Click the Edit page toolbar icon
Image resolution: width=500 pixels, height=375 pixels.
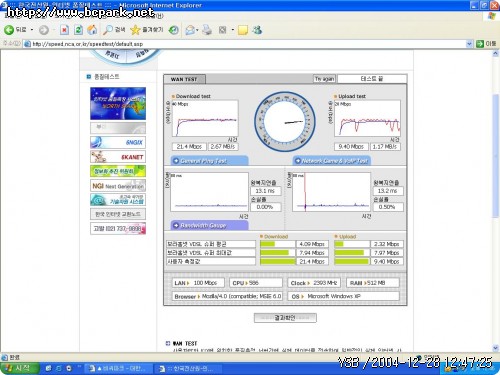tap(223, 30)
